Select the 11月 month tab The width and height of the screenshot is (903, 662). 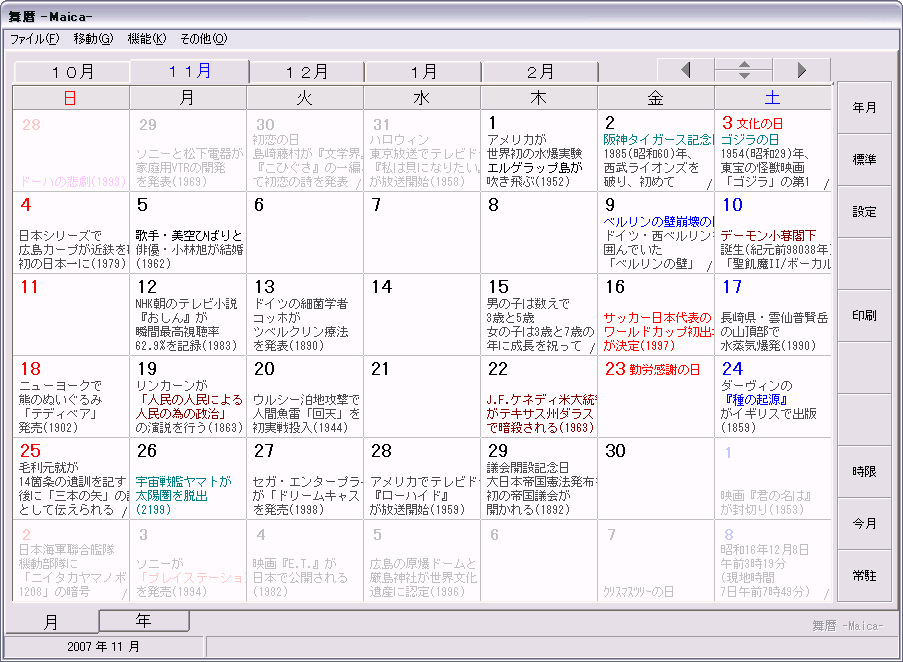(x=189, y=71)
